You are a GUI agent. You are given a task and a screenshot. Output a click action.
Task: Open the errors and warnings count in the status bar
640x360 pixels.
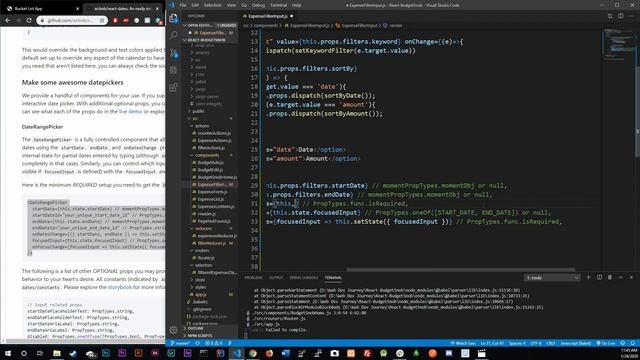tap(213, 343)
